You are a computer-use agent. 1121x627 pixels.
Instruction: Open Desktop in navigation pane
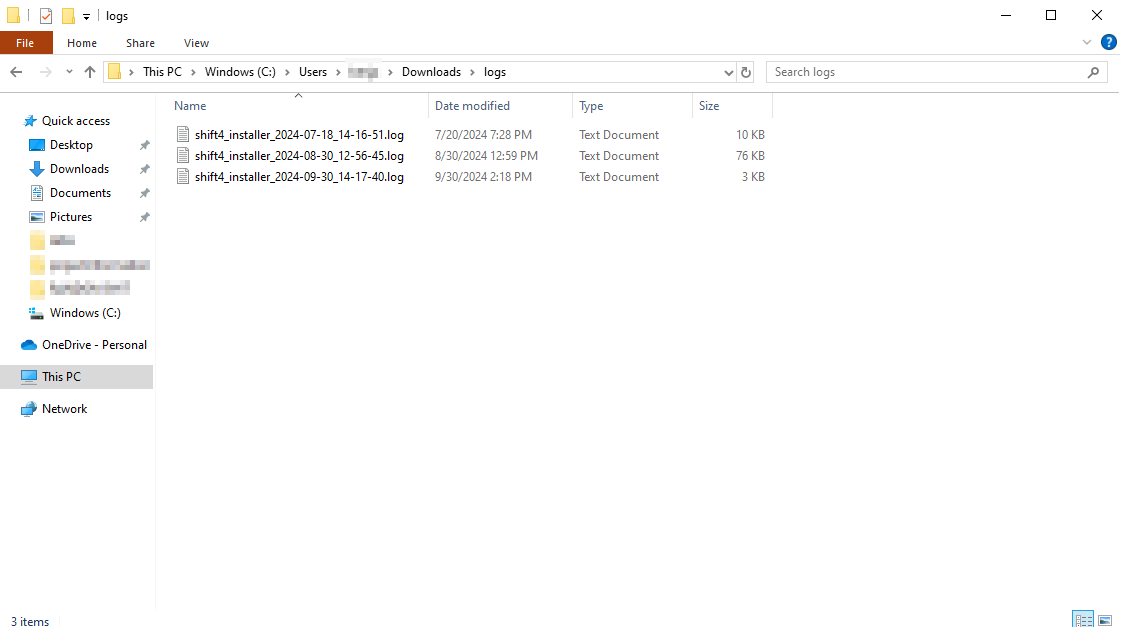[x=71, y=145]
